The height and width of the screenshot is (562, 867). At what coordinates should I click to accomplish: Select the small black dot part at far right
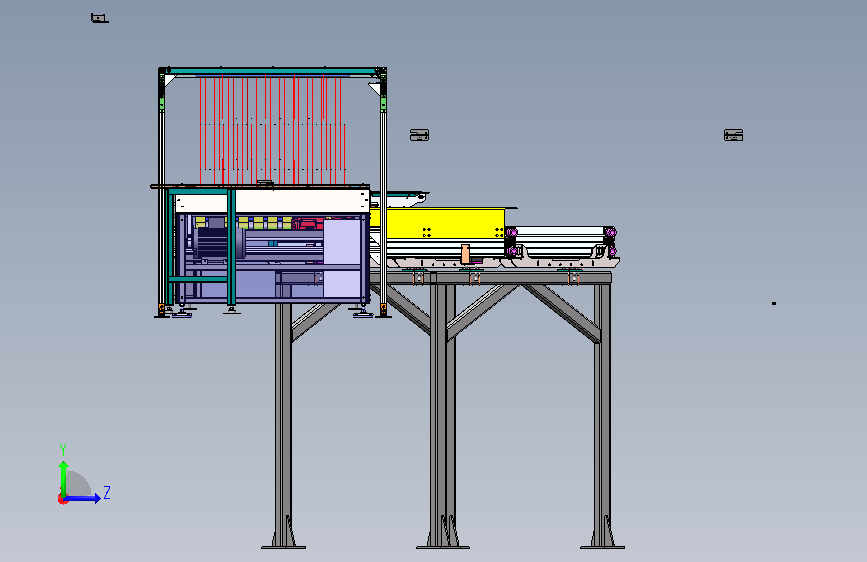tap(774, 303)
